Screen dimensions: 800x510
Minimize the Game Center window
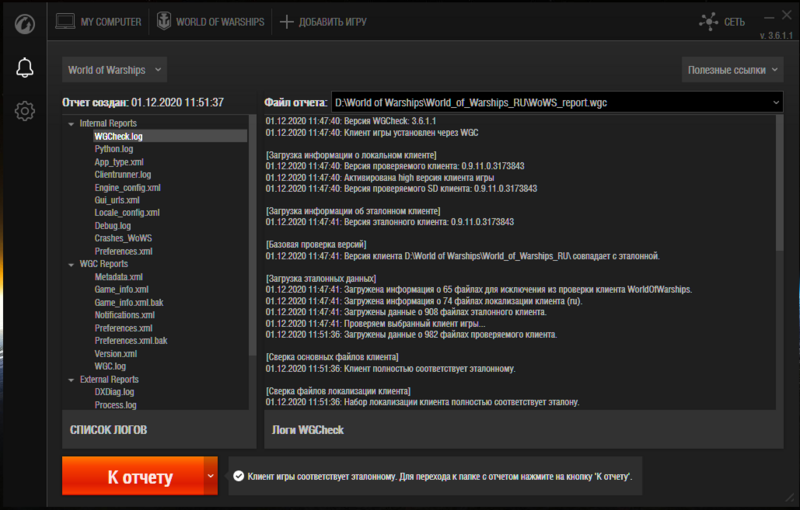(769, 17)
